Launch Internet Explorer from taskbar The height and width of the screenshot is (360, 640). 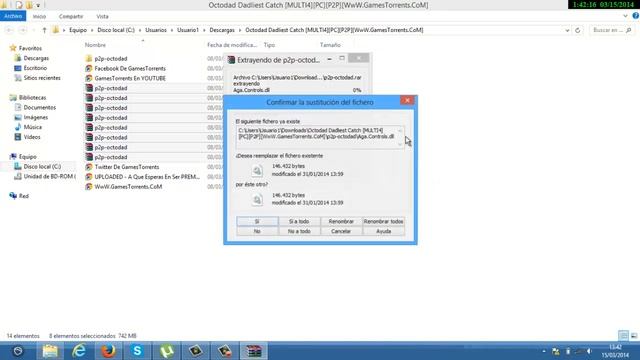79,351
